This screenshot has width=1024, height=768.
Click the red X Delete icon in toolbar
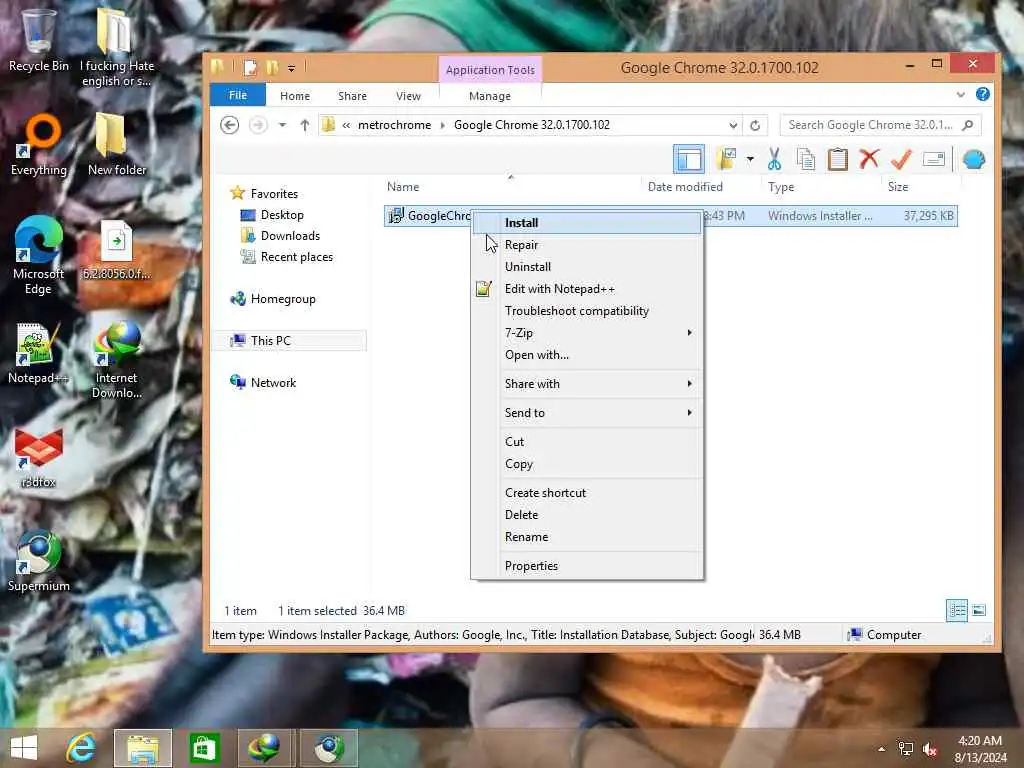coord(869,159)
